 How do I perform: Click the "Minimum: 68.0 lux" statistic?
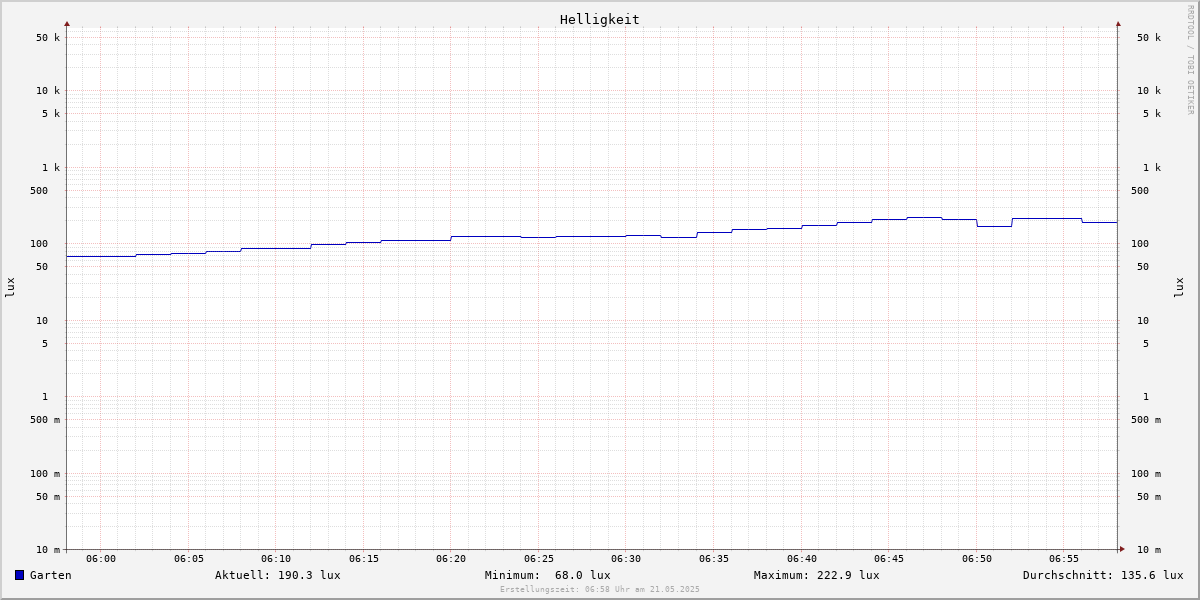[x=548, y=575]
